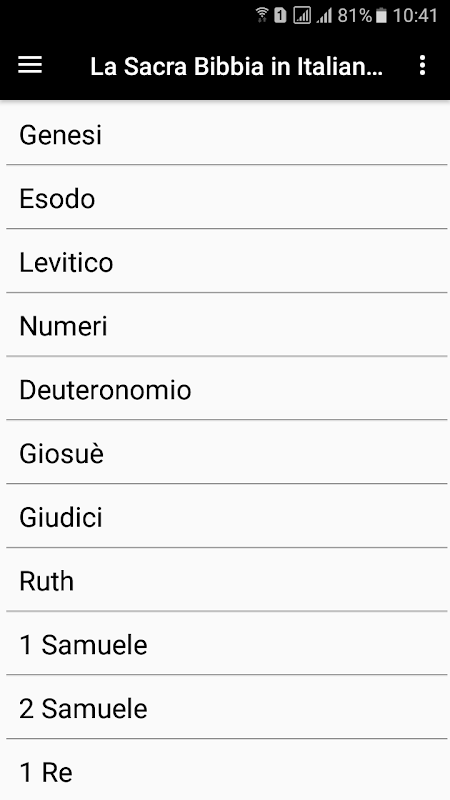Image resolution: width=450 pixels, height=800 pixels.
Task: Tap the clock showing 10:41
Action: click(415, 16)
